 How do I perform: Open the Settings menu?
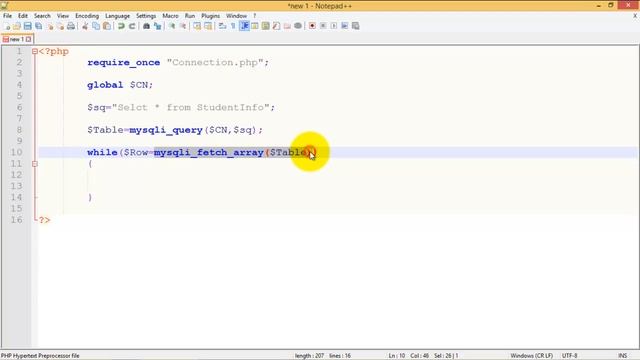[146, 16]
